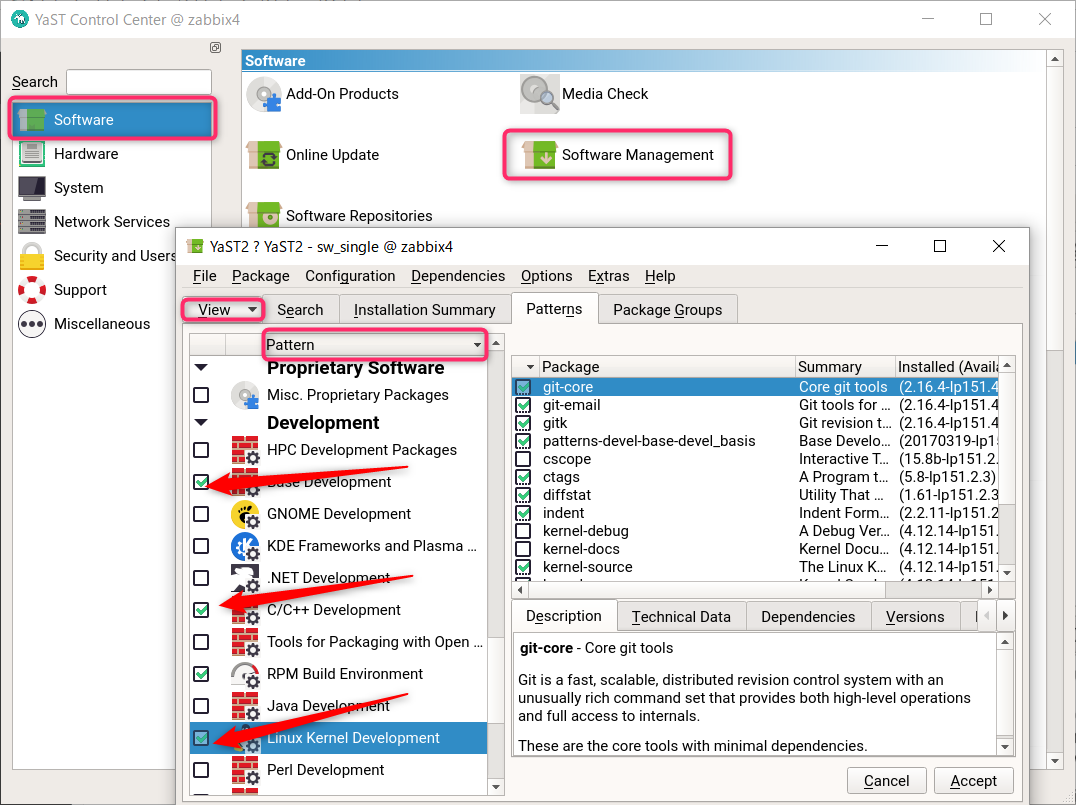Open the Extras menu
This screenshot has width=1076, height=805.
609,276
